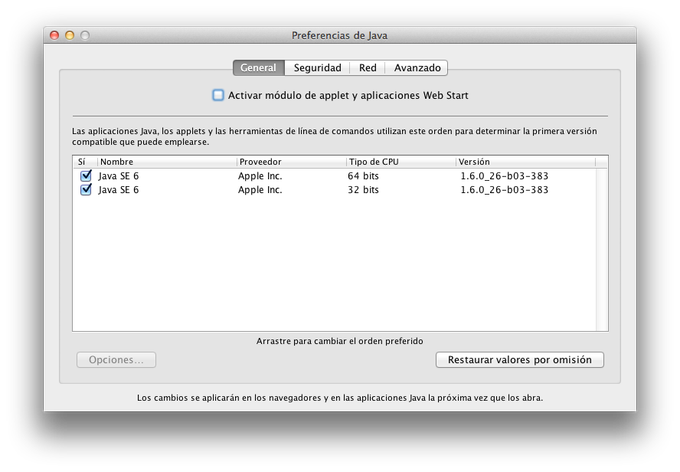Sort list by Proveedor column header
The height and width of the screenshot is (472, 680).
click(x=292, y=162)
